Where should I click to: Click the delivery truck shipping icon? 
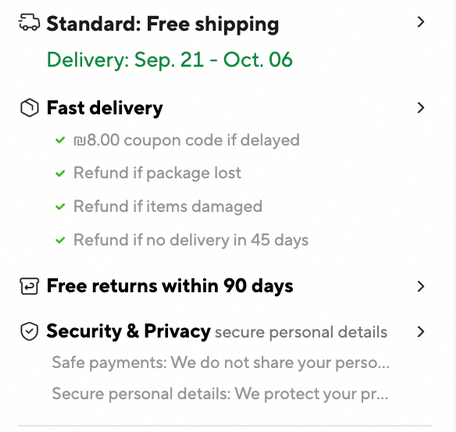click(29, 22)
